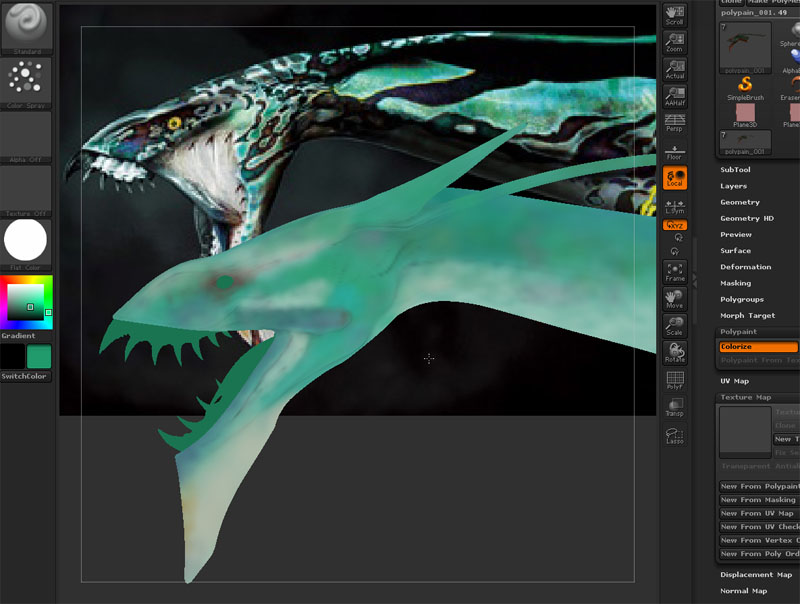This screenshot has height=604, width=800.
Task: Click the AAHalf icon
Action: [x=674, y=96]
